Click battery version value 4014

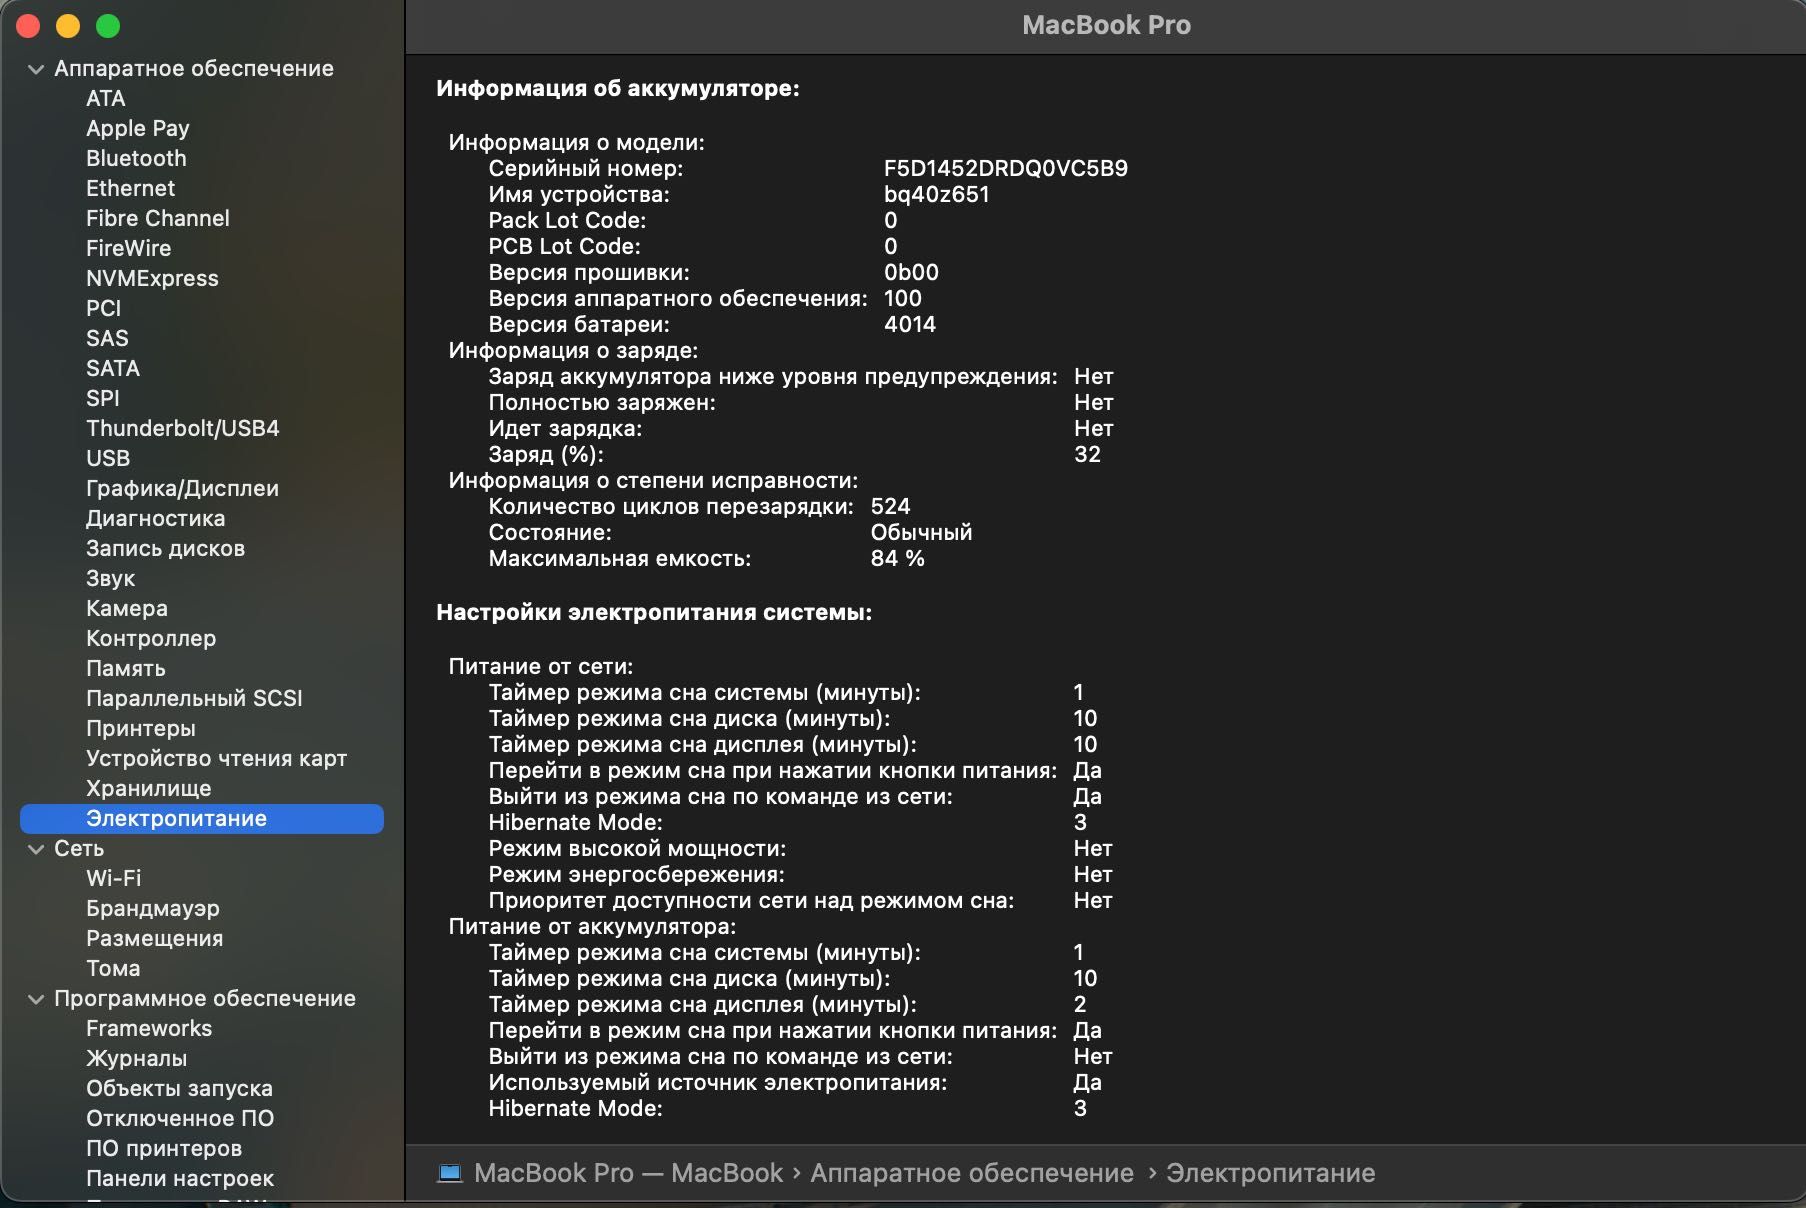point(910,324)
